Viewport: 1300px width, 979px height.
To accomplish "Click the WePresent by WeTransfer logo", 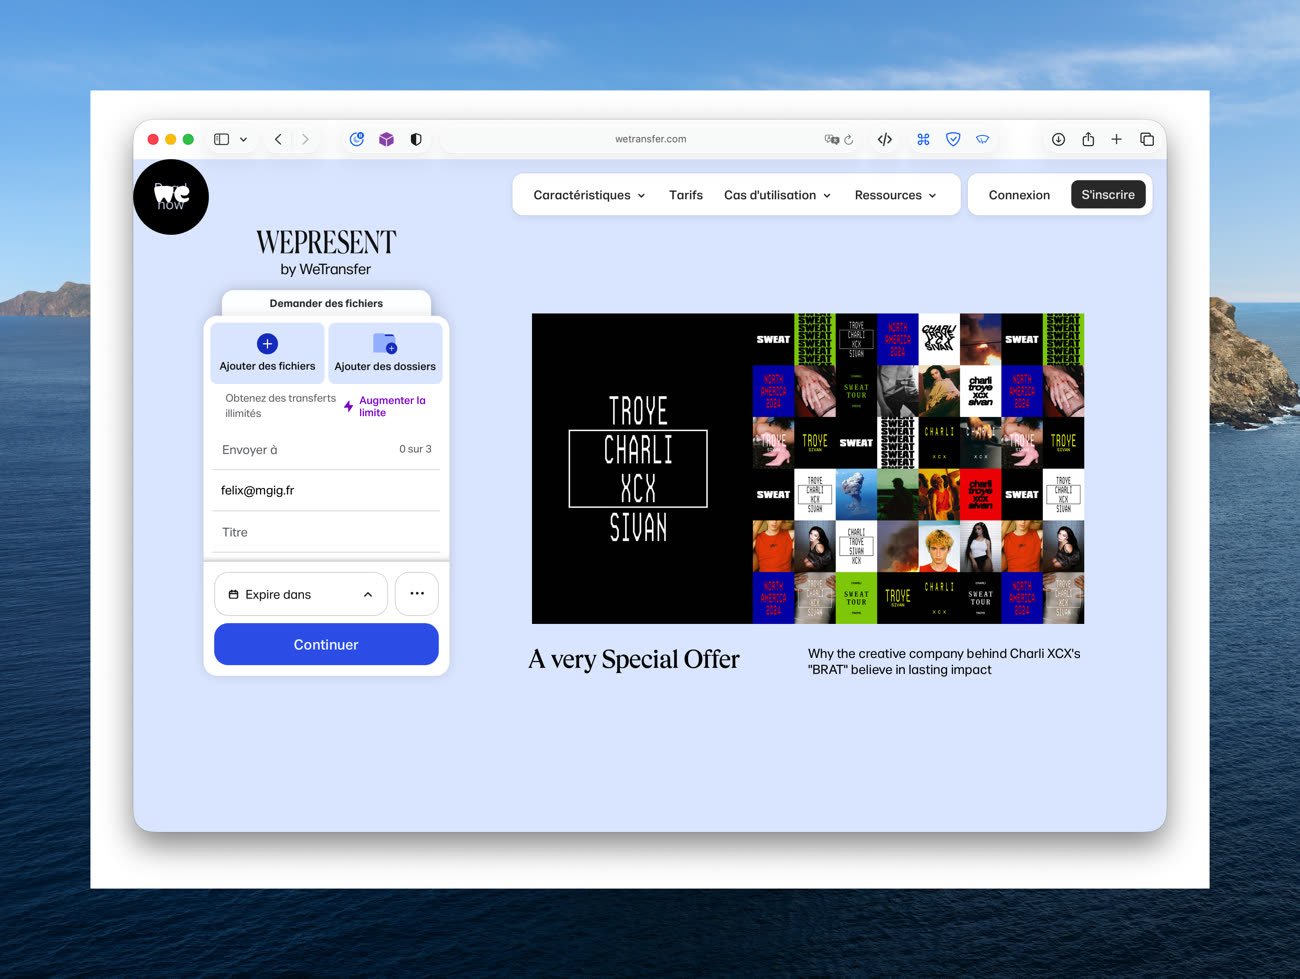I will coord(326,253).
